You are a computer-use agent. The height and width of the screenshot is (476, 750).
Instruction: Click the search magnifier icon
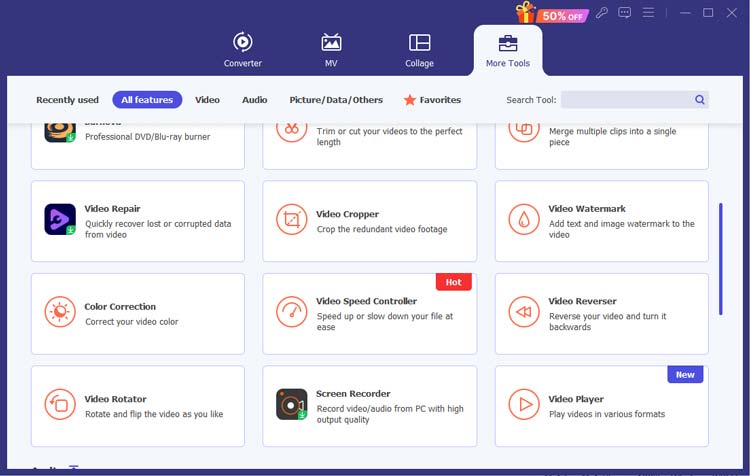coord(700,100)
